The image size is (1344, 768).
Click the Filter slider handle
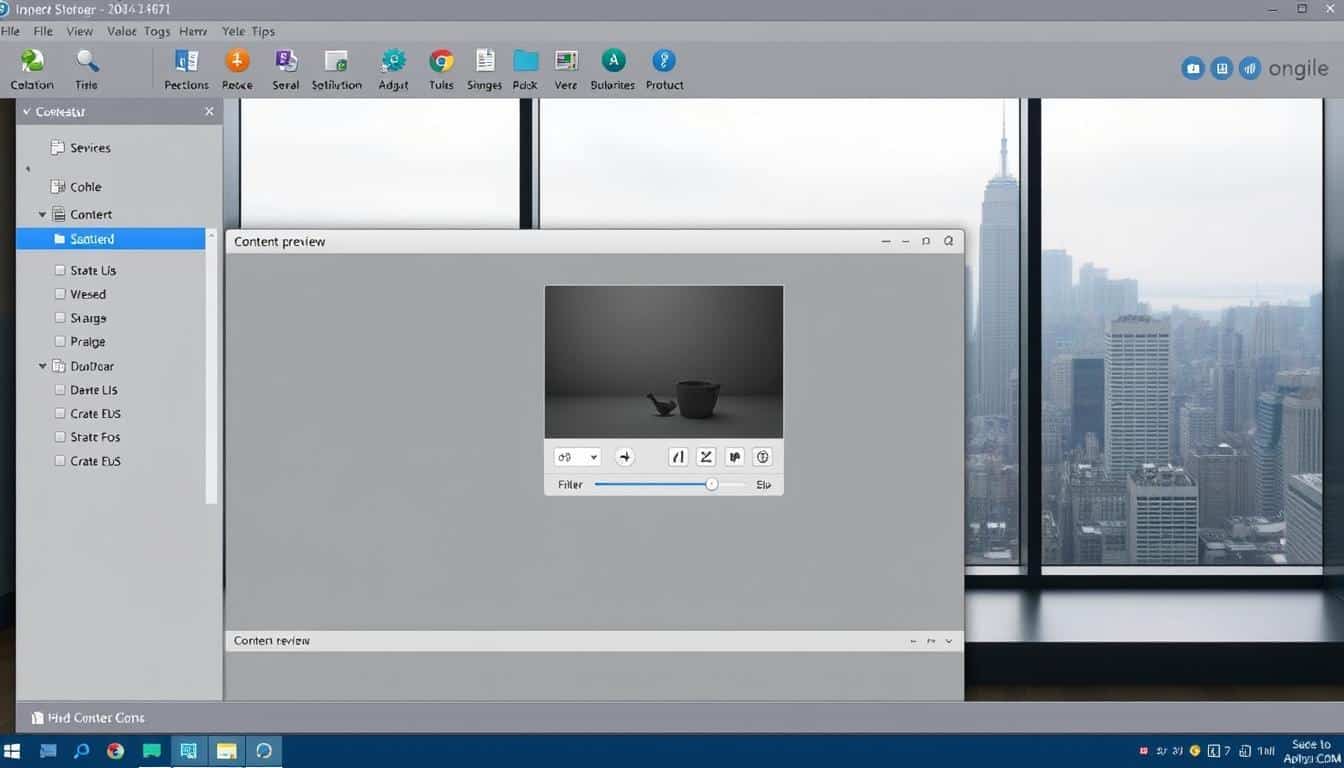point(711,485)
